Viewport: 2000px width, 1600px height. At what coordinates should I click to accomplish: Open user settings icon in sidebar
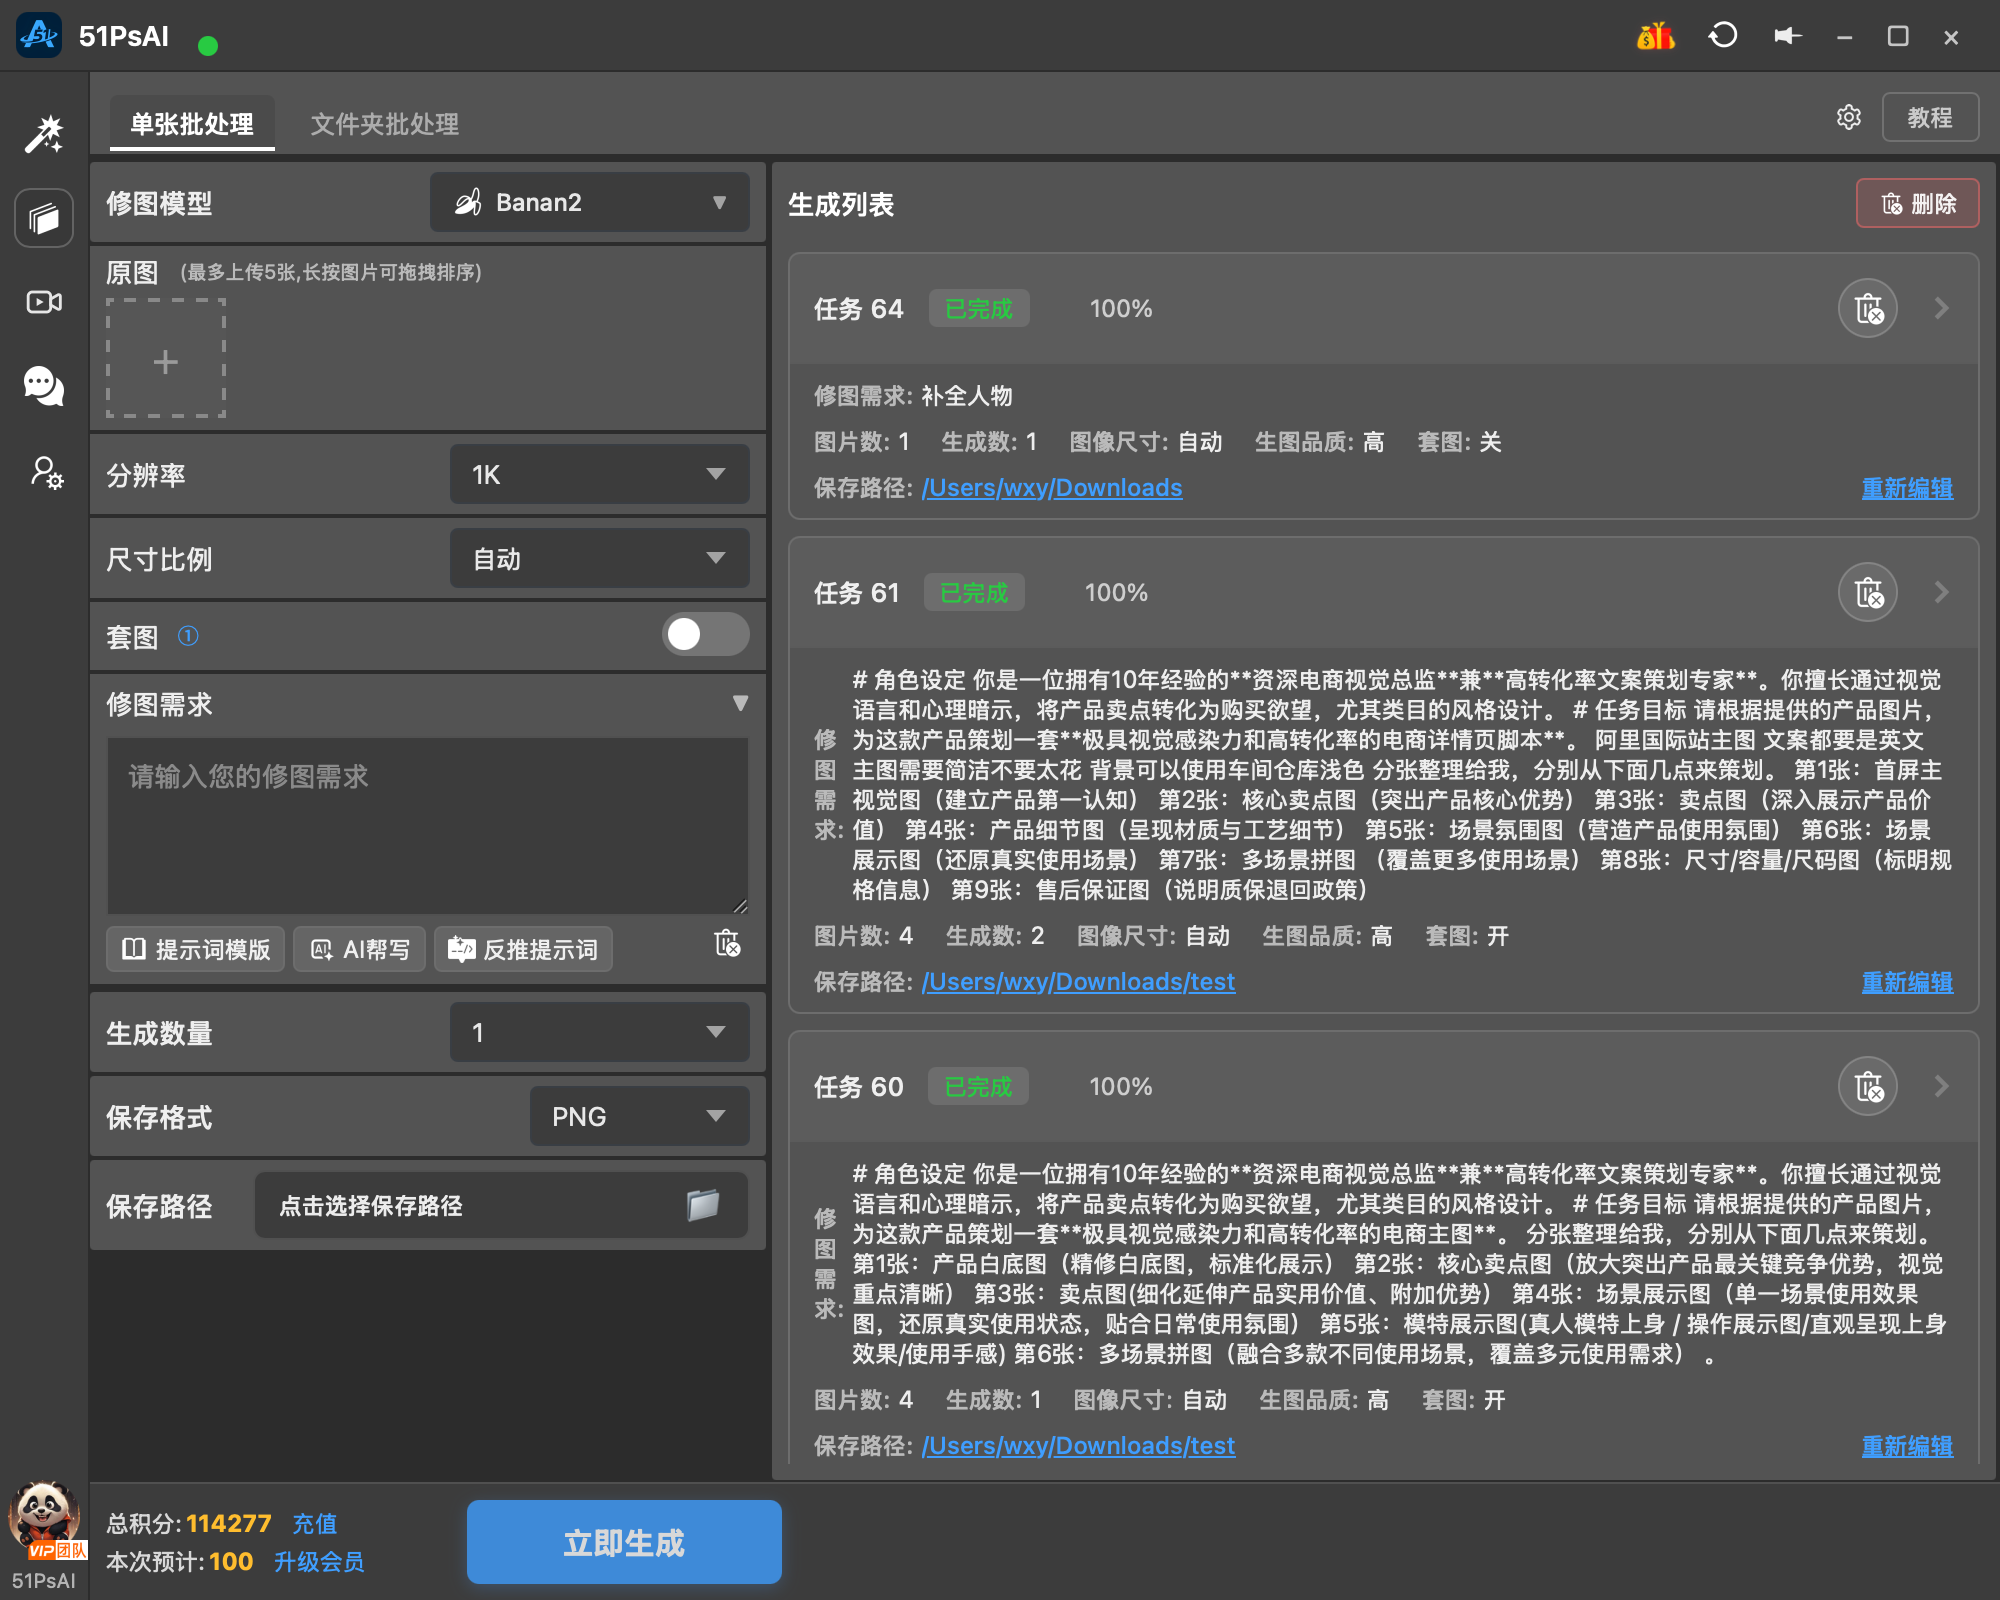[46, 472]
